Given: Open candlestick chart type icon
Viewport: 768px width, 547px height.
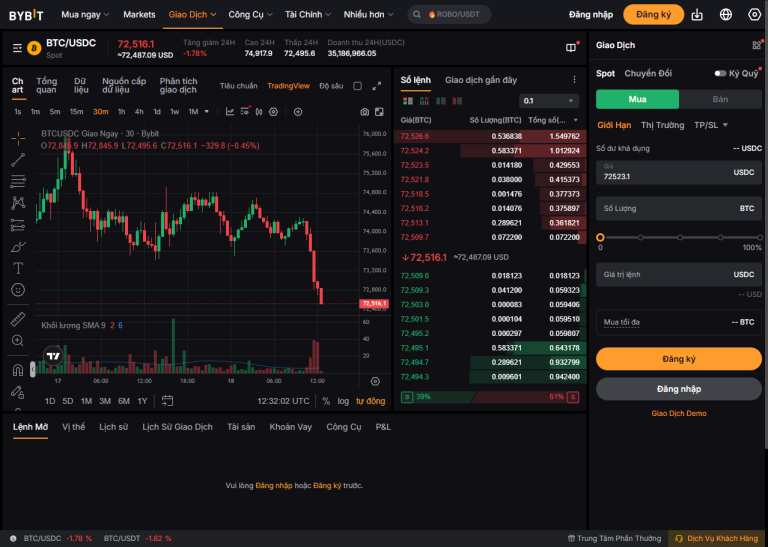Looking at the screenshot, I should coord(259,112).
